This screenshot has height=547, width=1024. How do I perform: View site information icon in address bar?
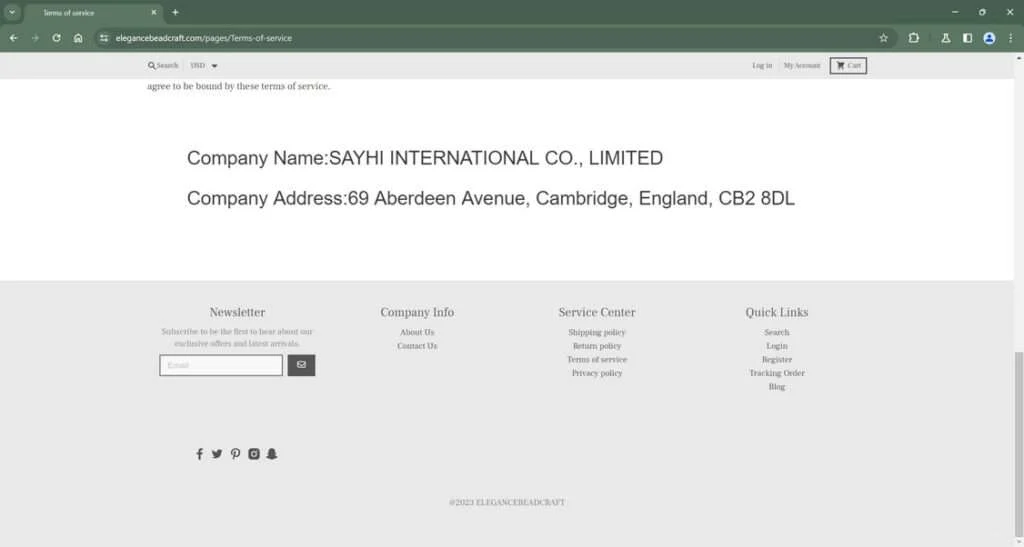pos(104,38)
